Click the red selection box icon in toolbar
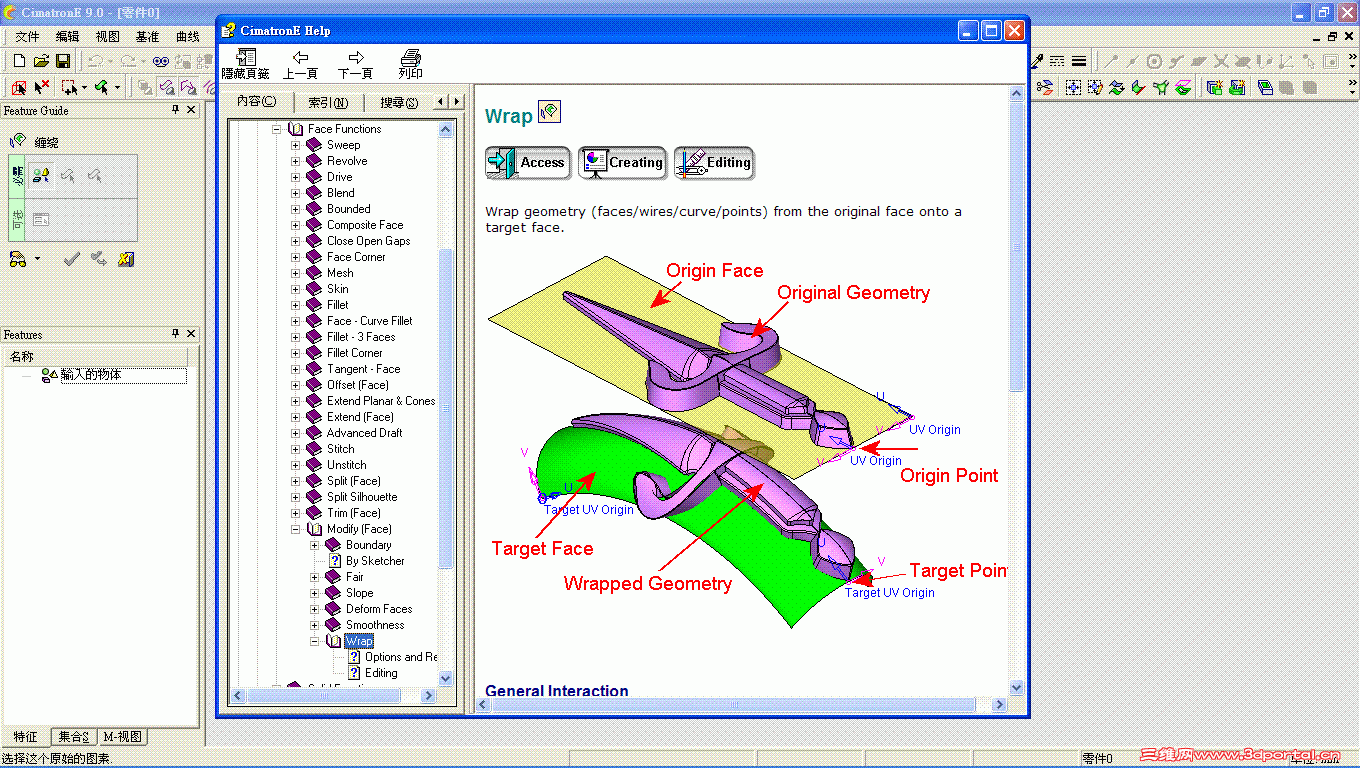 (x=18, y=88)
